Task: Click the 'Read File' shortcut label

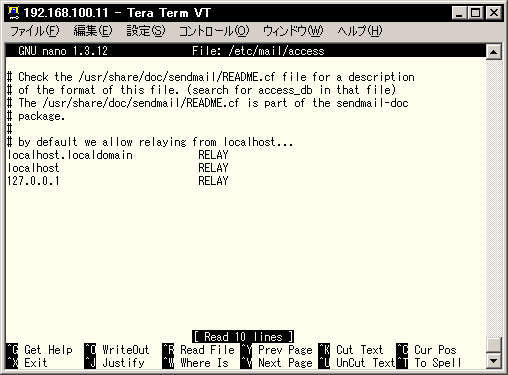Action: 207,350
